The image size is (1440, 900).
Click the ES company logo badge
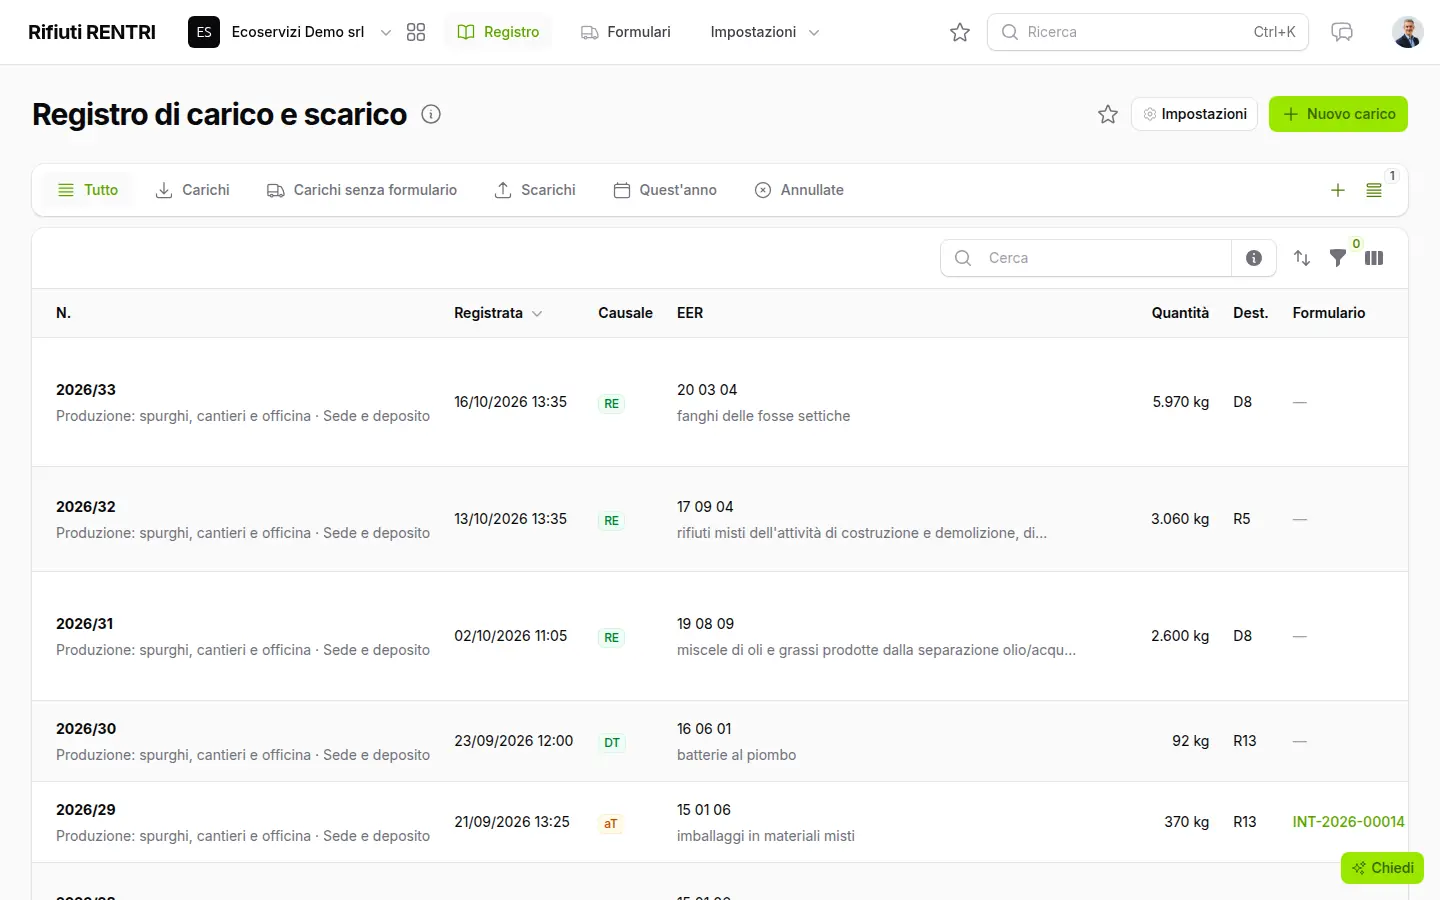tap(204, 32)
